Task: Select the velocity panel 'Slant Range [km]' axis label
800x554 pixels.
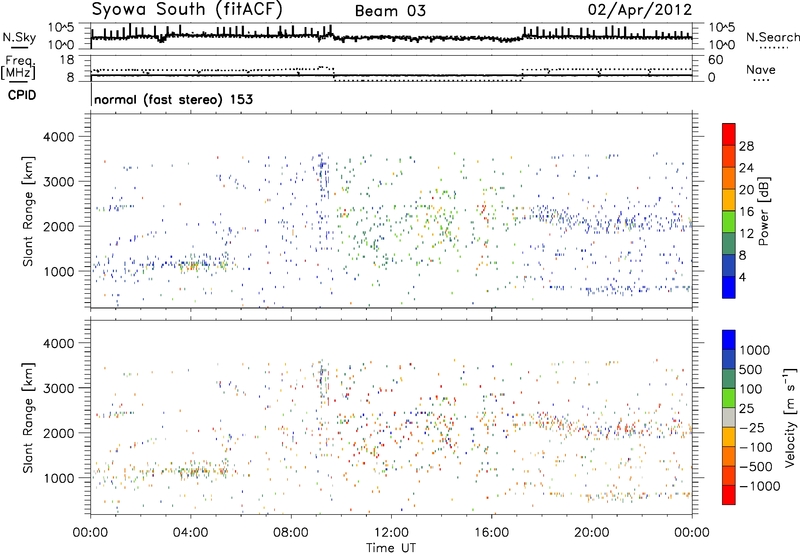Action: [28, 418]
